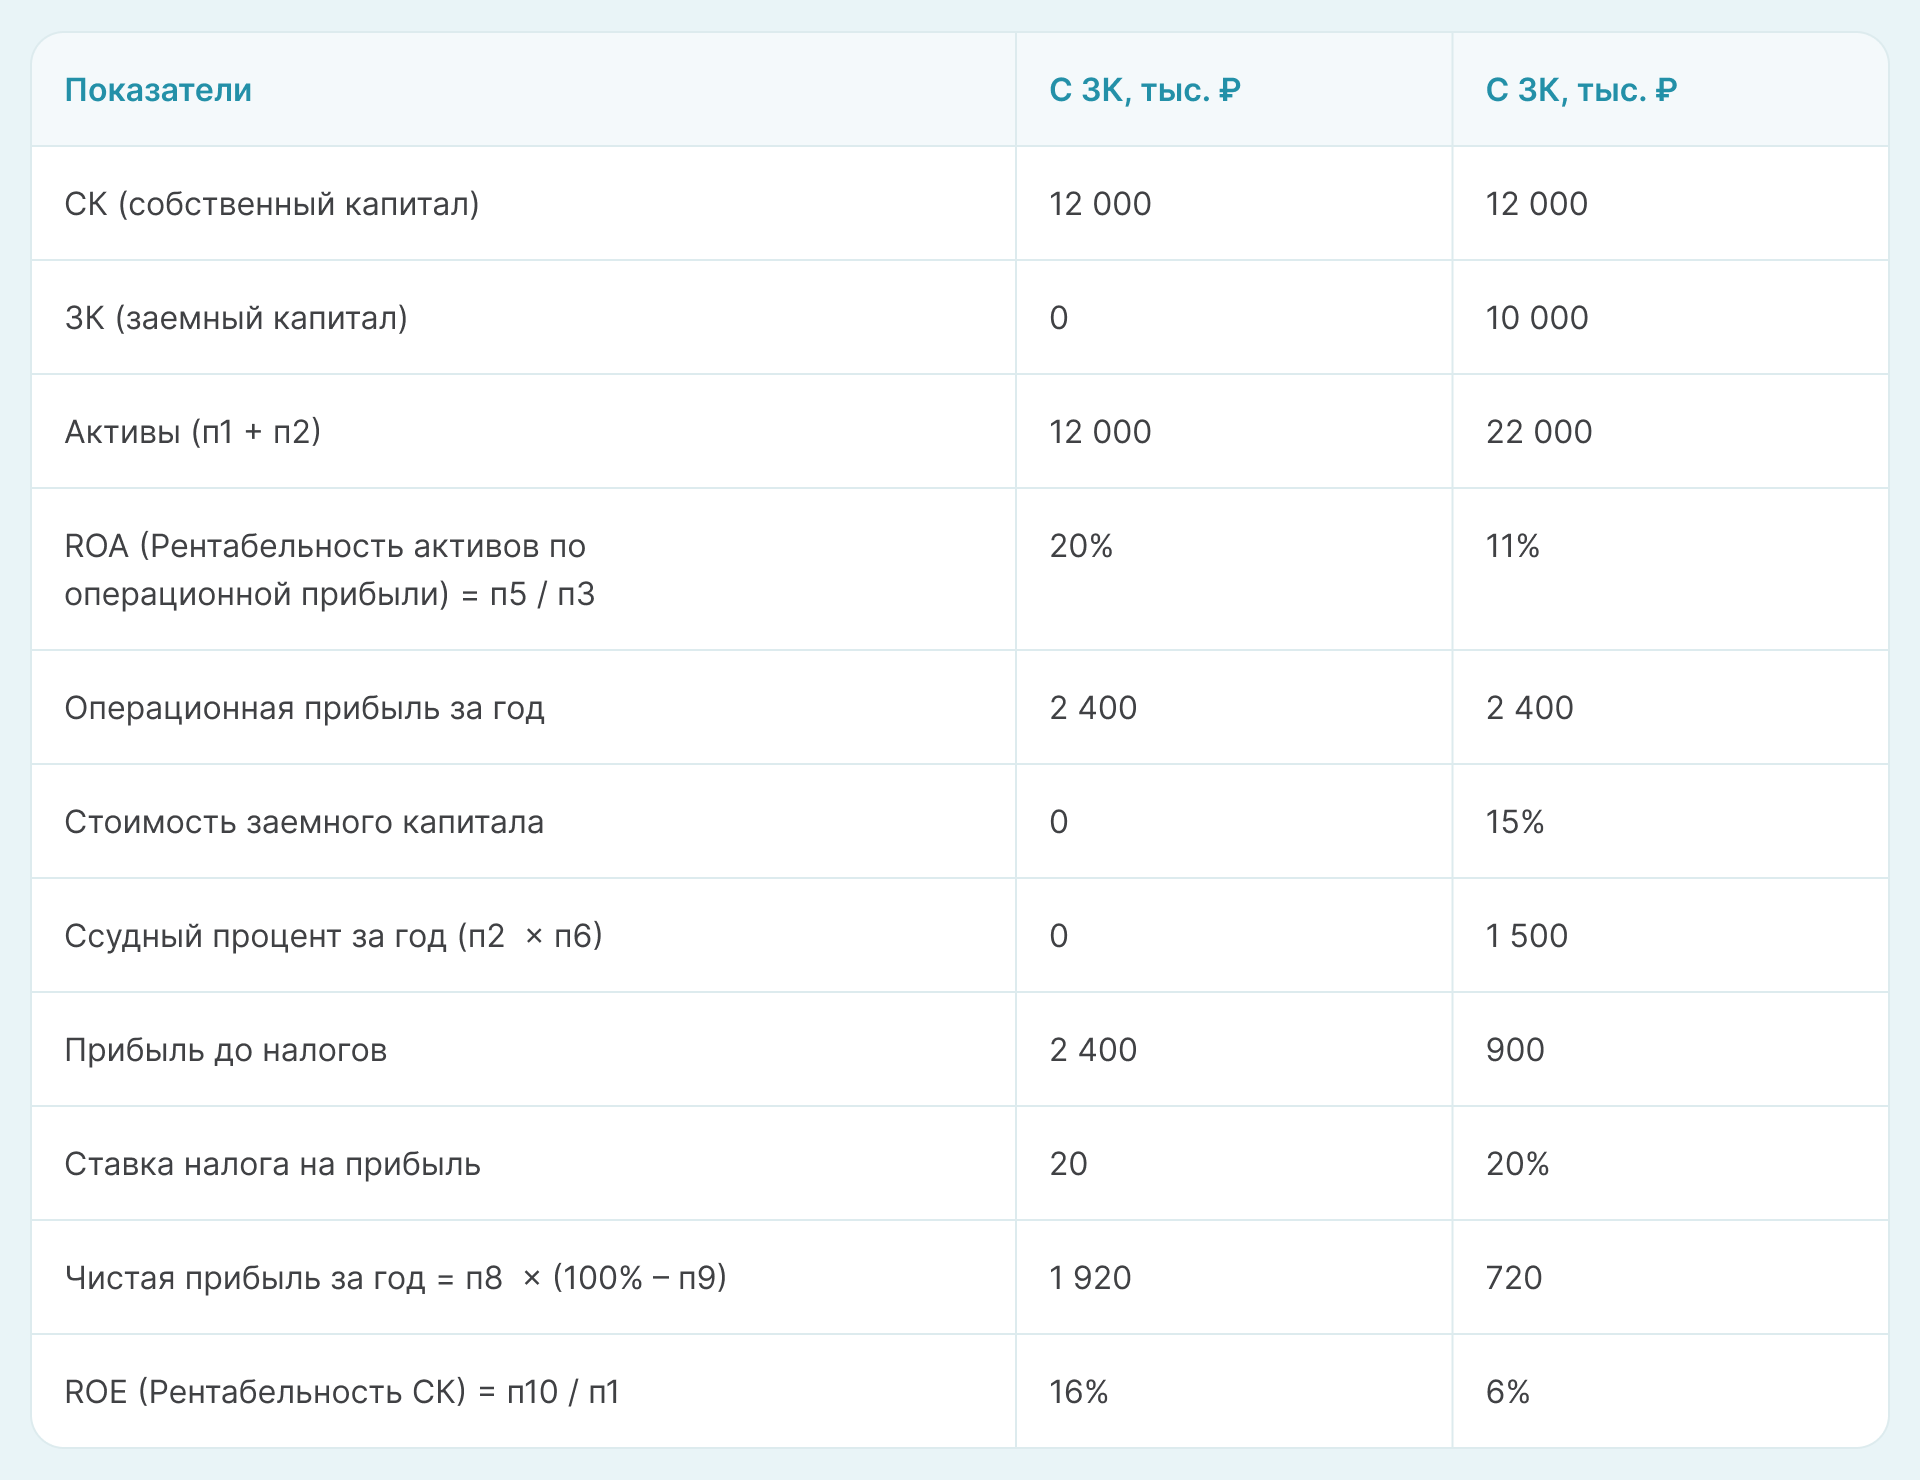Screen dimensions: 1920x1480
Task: Click the "Прибыль до налогов" label
Action: [225, 1050]
